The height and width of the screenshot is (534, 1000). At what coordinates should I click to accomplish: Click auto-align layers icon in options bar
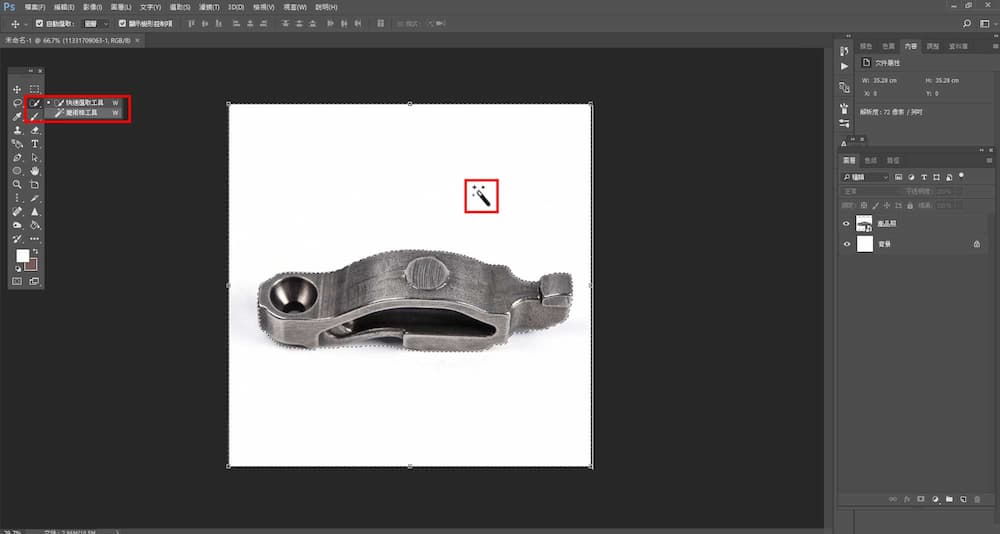380,24
